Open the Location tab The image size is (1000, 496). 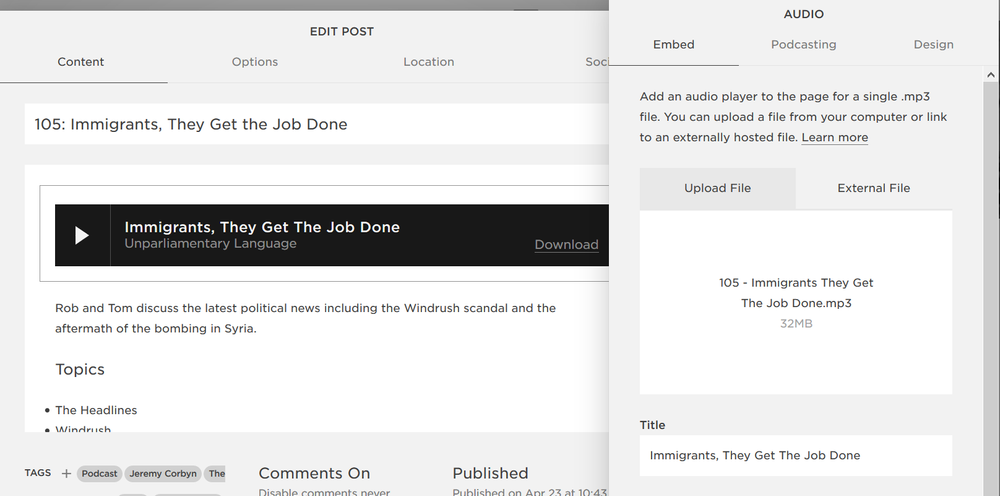[x=429, y=62]
